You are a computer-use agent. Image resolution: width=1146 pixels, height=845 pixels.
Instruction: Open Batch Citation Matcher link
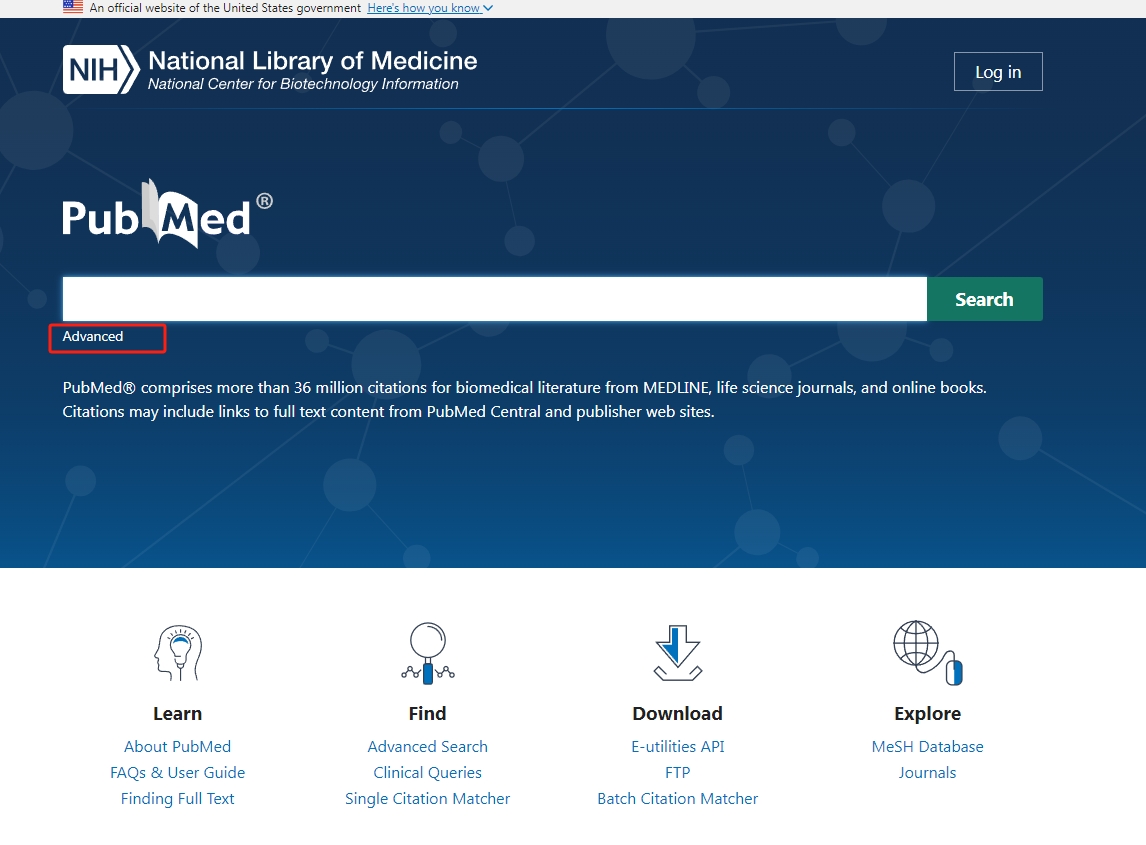[x=678, y=799]
